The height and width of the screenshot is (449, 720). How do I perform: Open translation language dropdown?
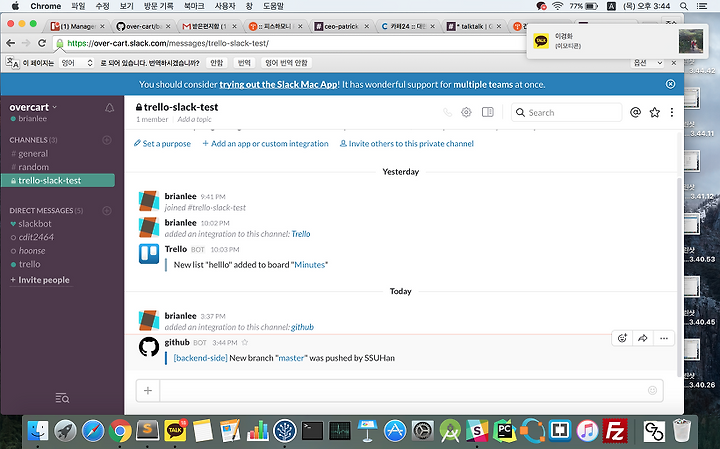(77, 63)
